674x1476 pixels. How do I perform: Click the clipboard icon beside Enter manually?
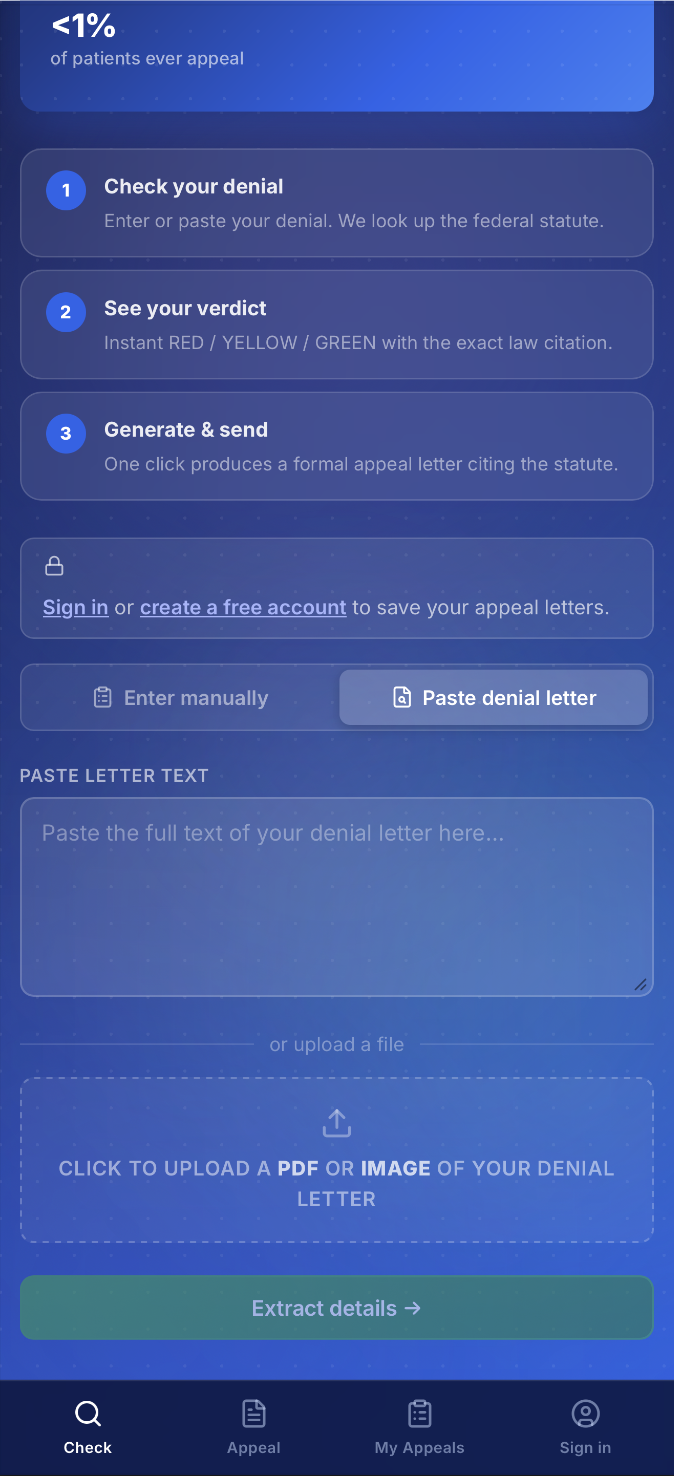[102, 697]
